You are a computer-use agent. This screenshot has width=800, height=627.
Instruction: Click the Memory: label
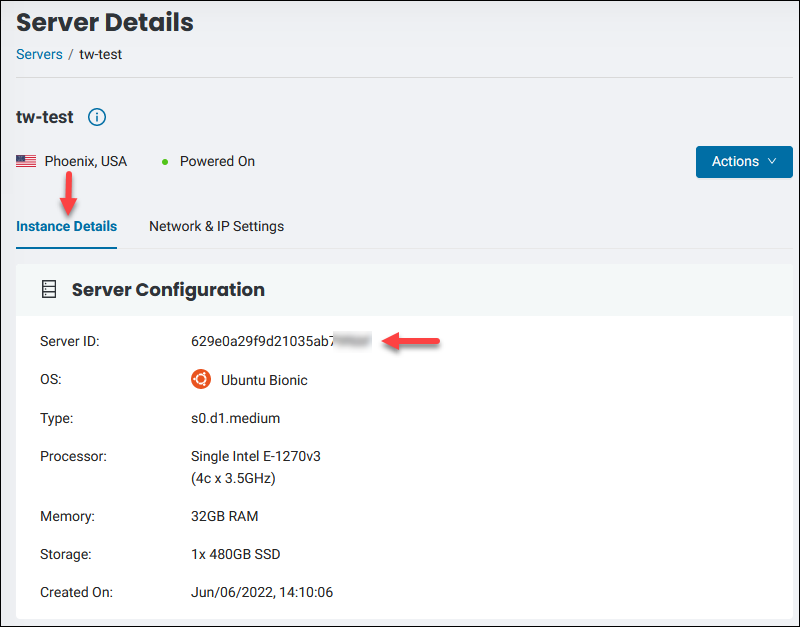pos(67,516)
